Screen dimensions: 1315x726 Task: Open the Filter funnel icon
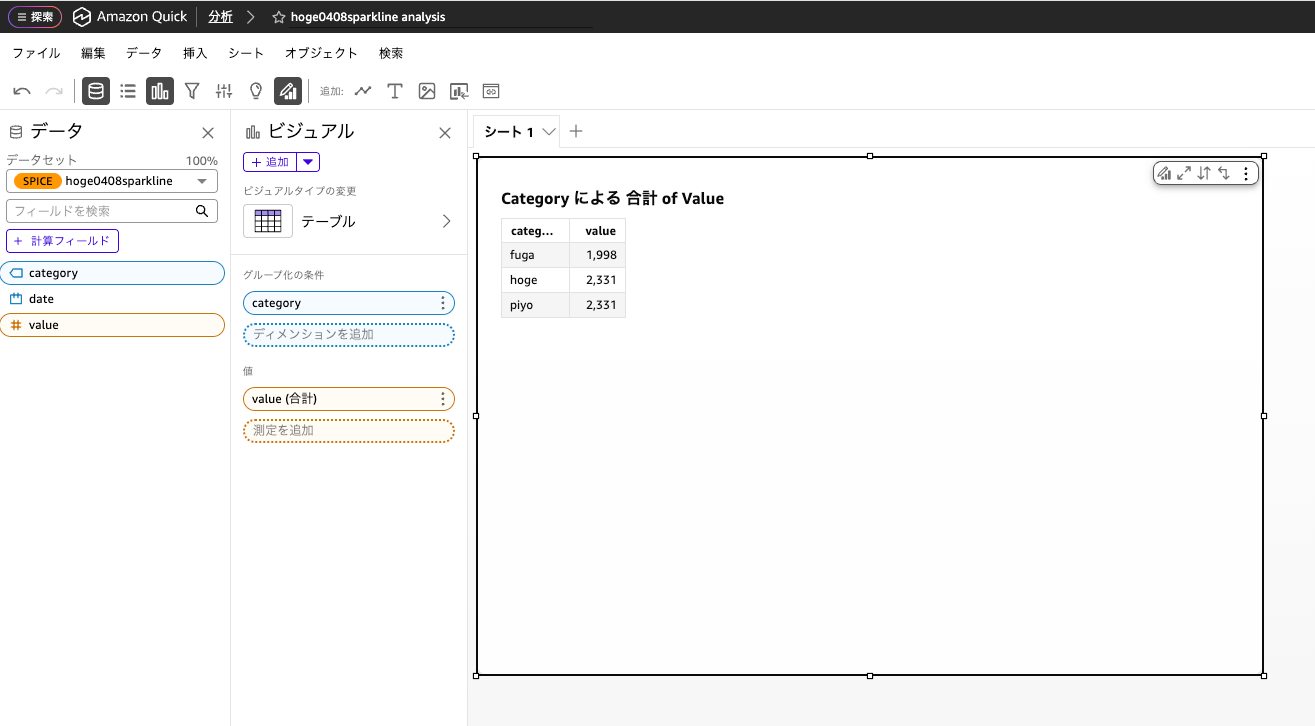click(x=192, y=91)
